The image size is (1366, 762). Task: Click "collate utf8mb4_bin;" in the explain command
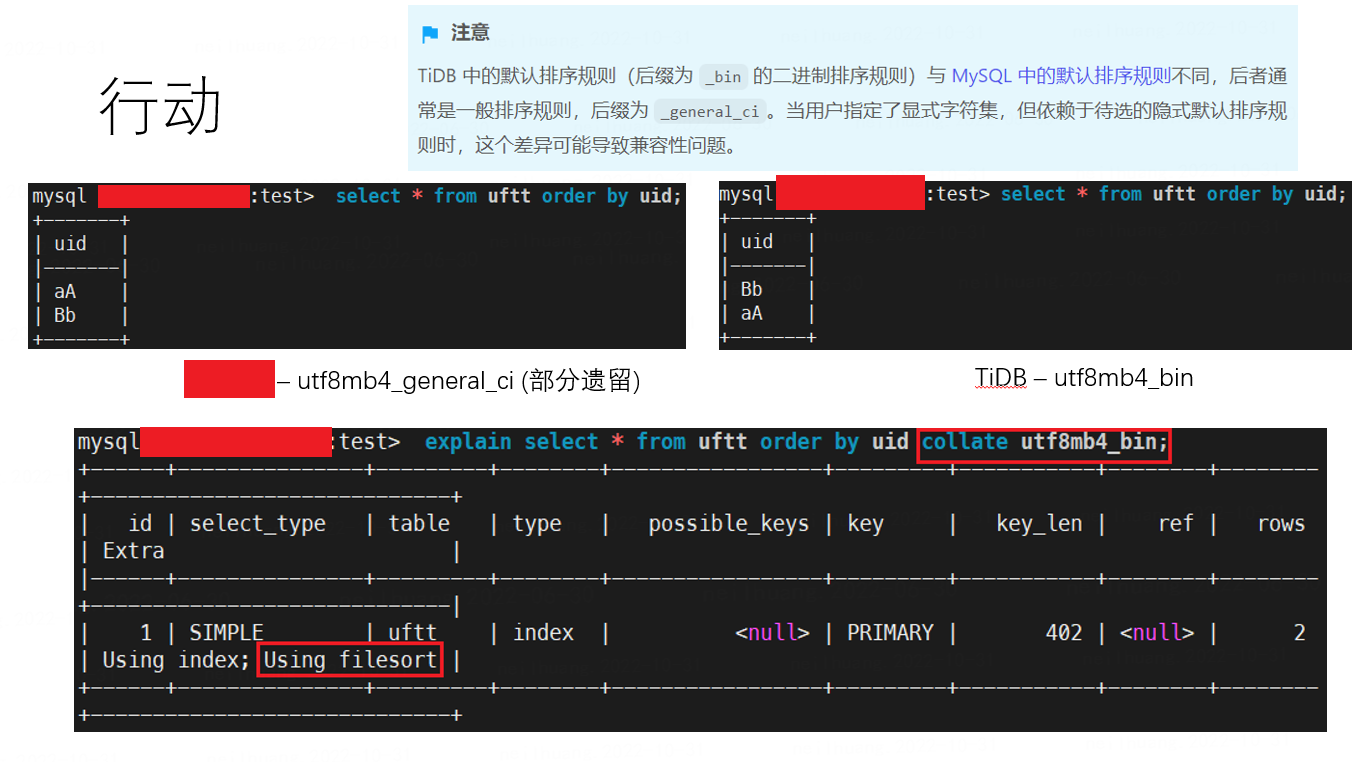1044,442
